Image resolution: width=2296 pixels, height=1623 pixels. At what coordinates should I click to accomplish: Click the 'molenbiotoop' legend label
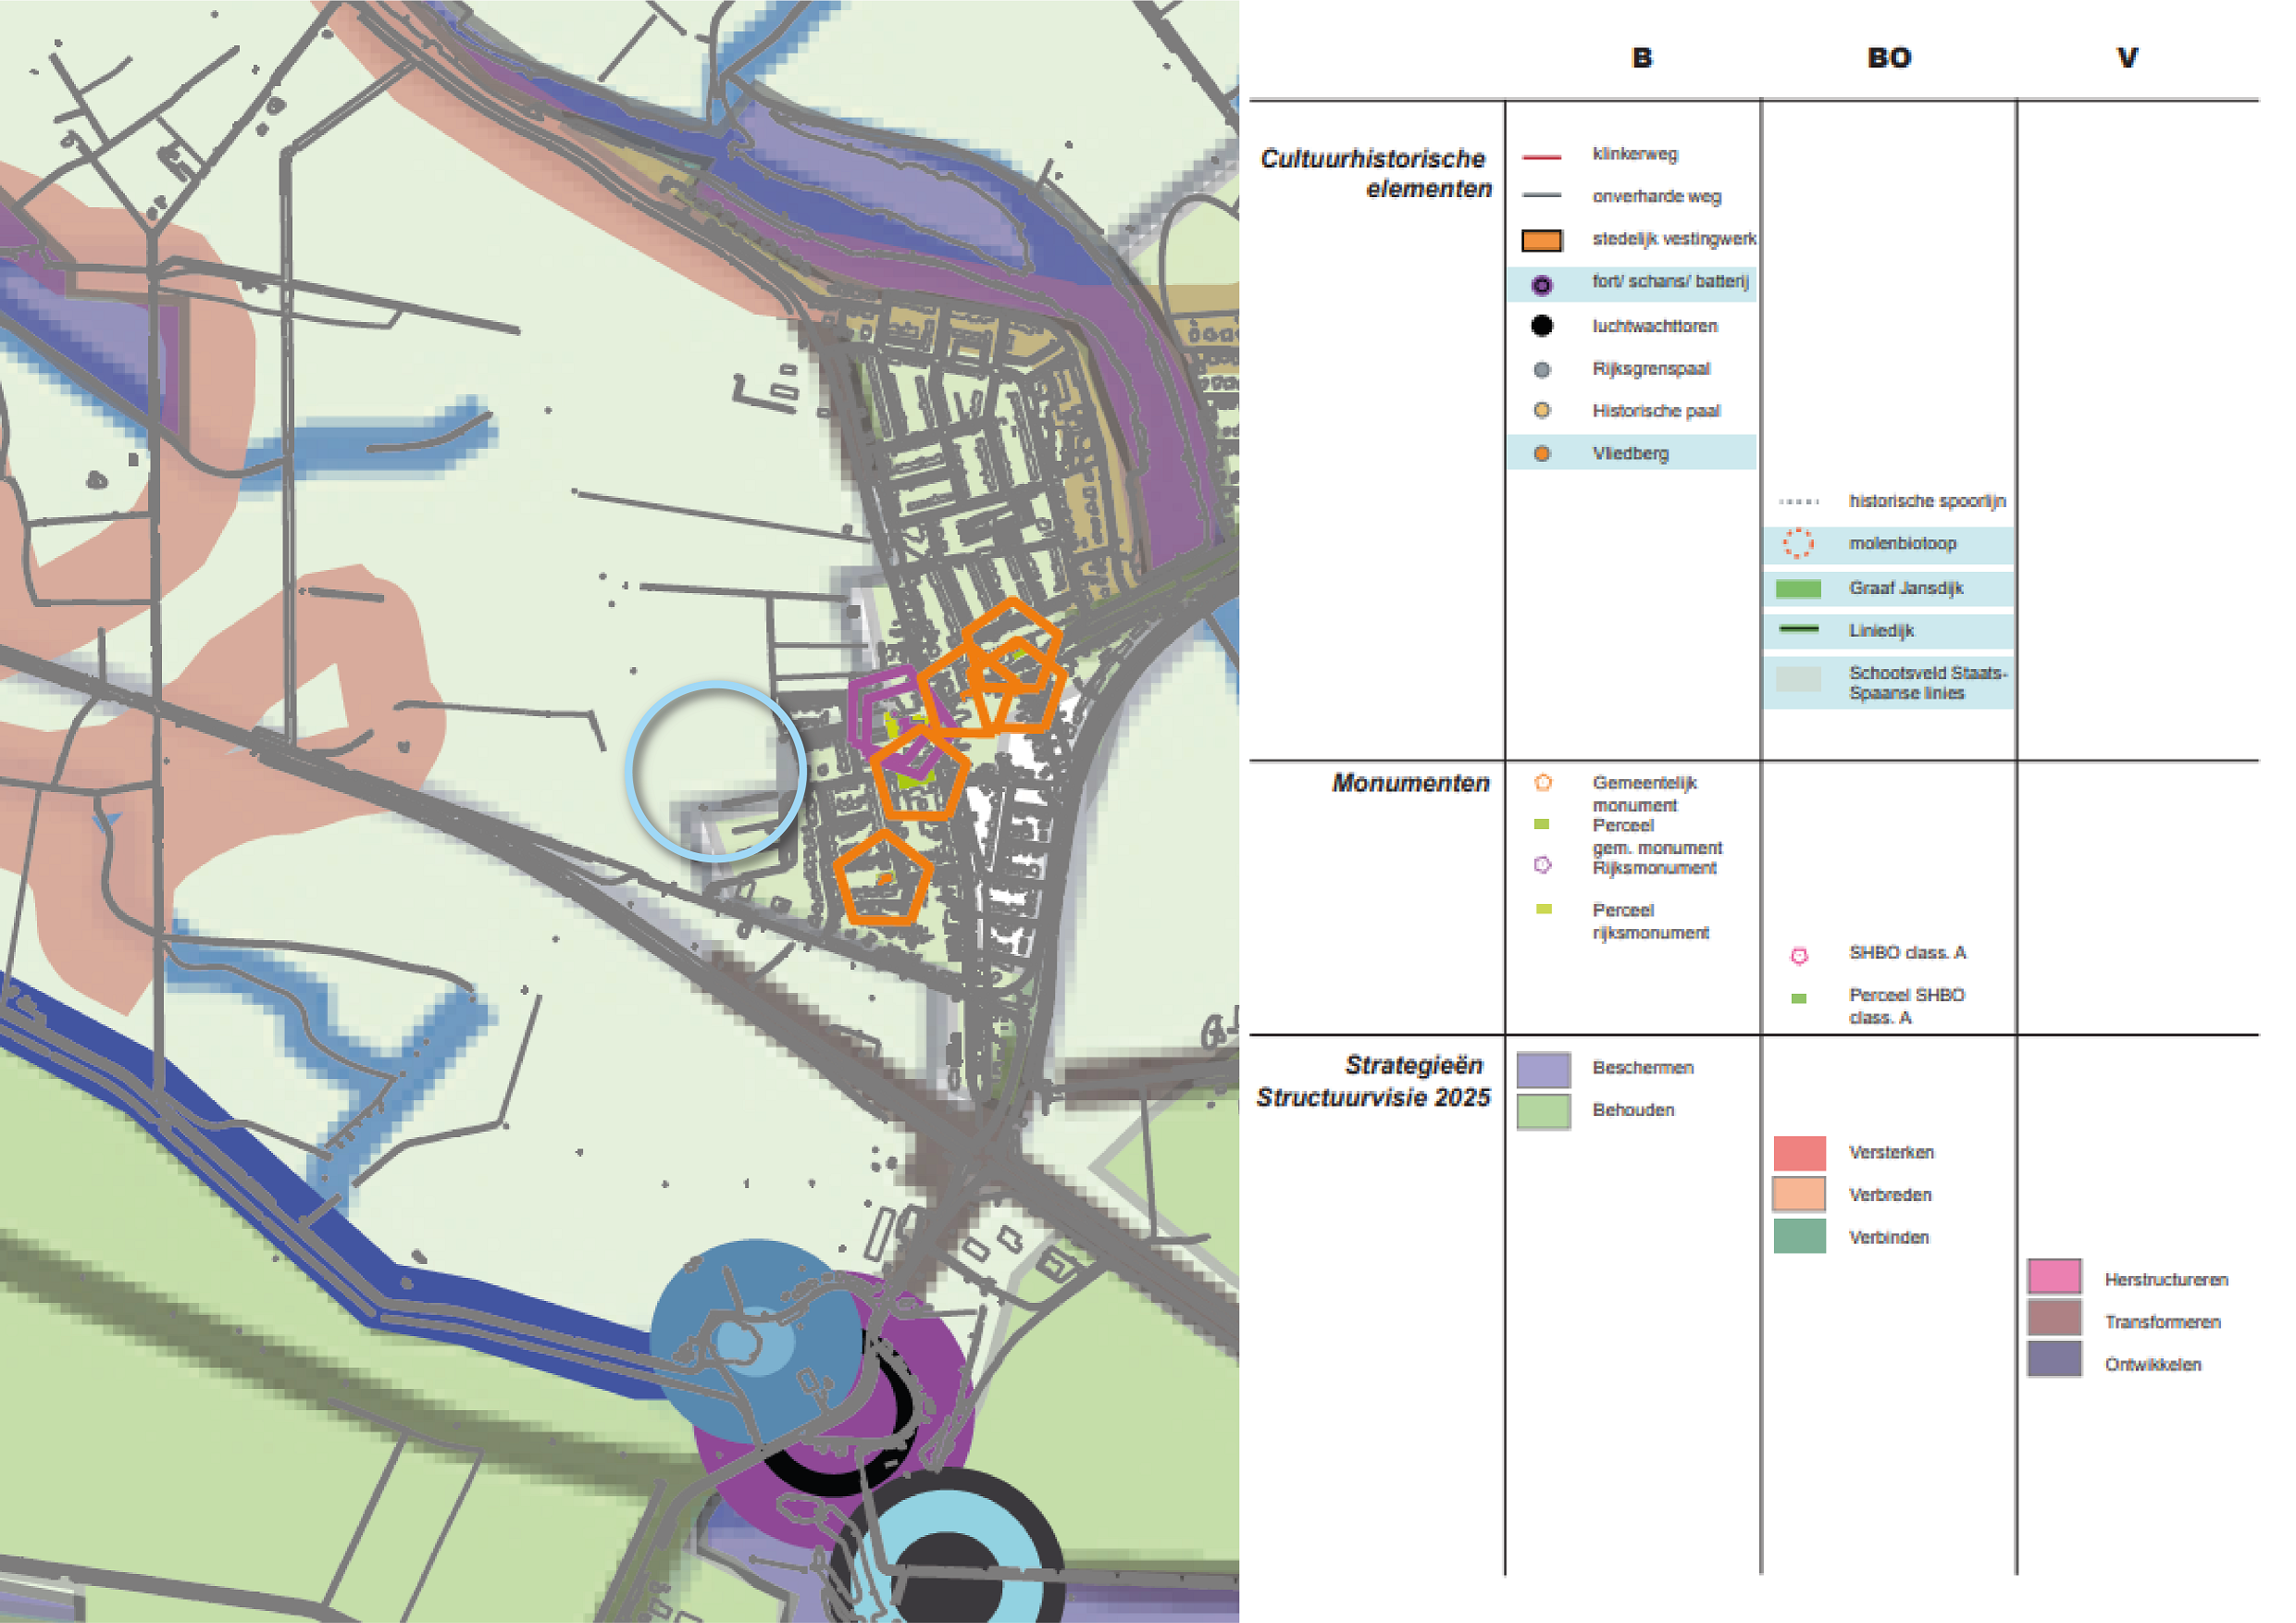tap(1902, 543)
